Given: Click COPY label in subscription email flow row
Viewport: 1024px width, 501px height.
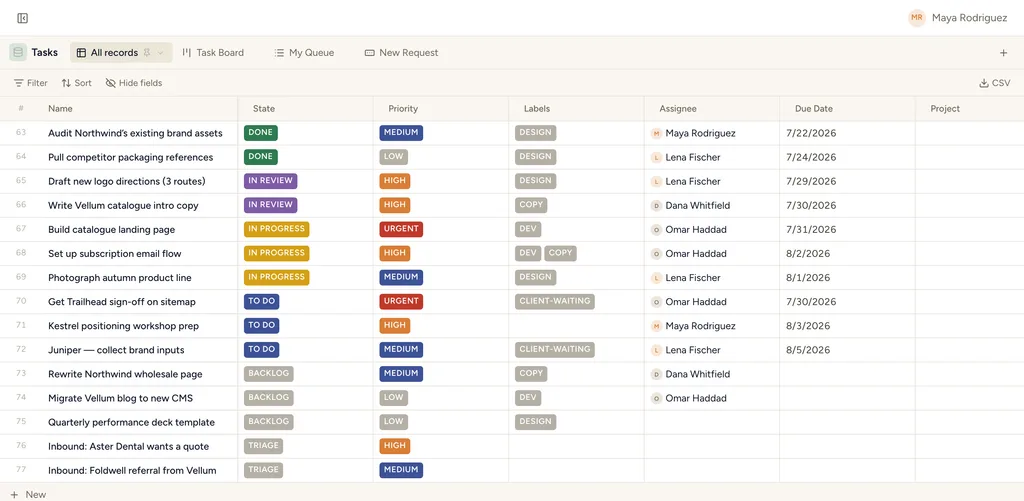Looking at the screenshot, I should [x=560, y=253].
